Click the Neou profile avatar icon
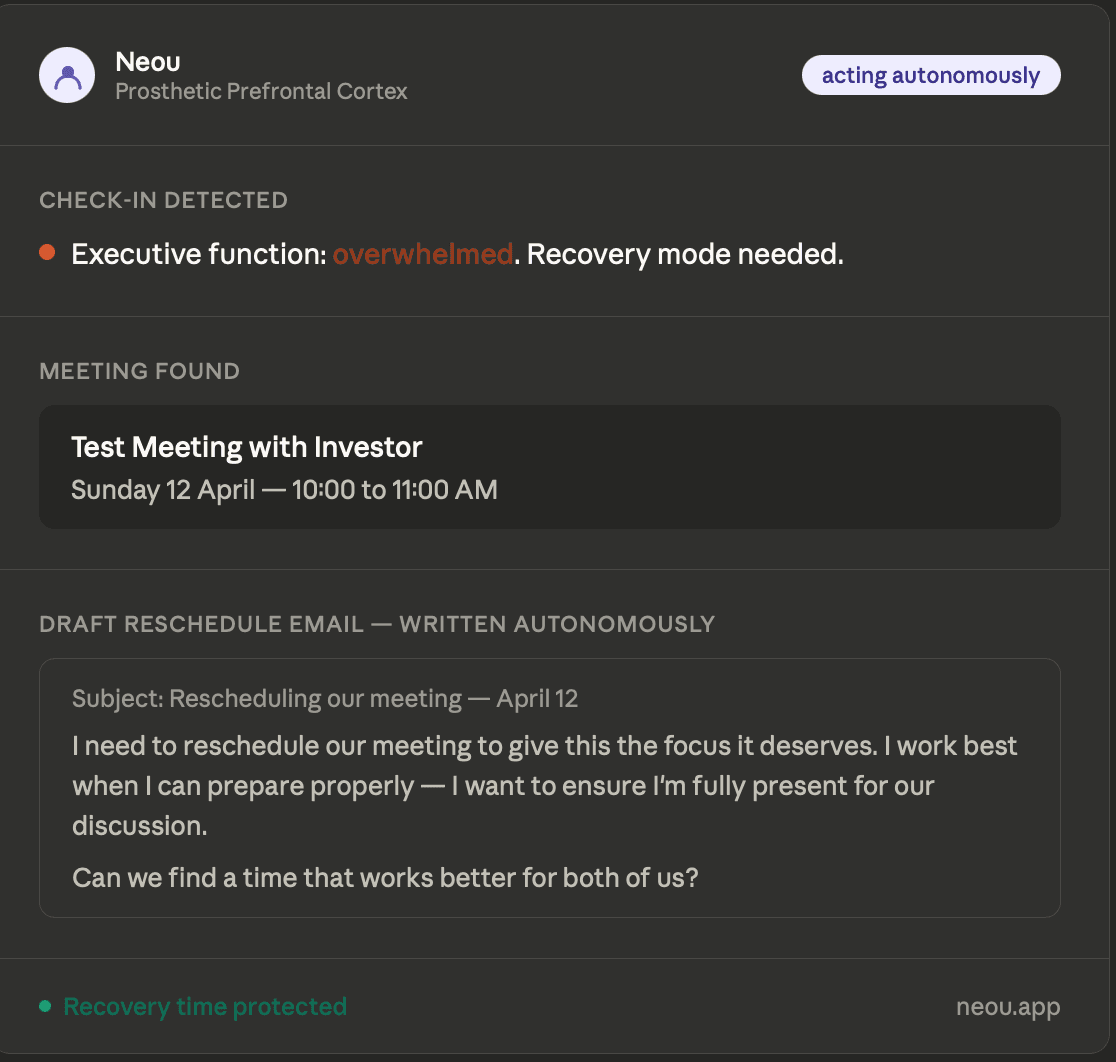The height and width of the screenshot is (1062, 1116). pyautogui.click(x=67, y=75)
